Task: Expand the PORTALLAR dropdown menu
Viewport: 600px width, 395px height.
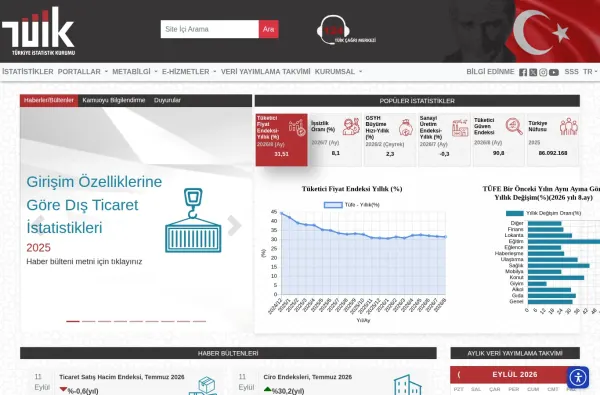Action: [x=83, y=72]
